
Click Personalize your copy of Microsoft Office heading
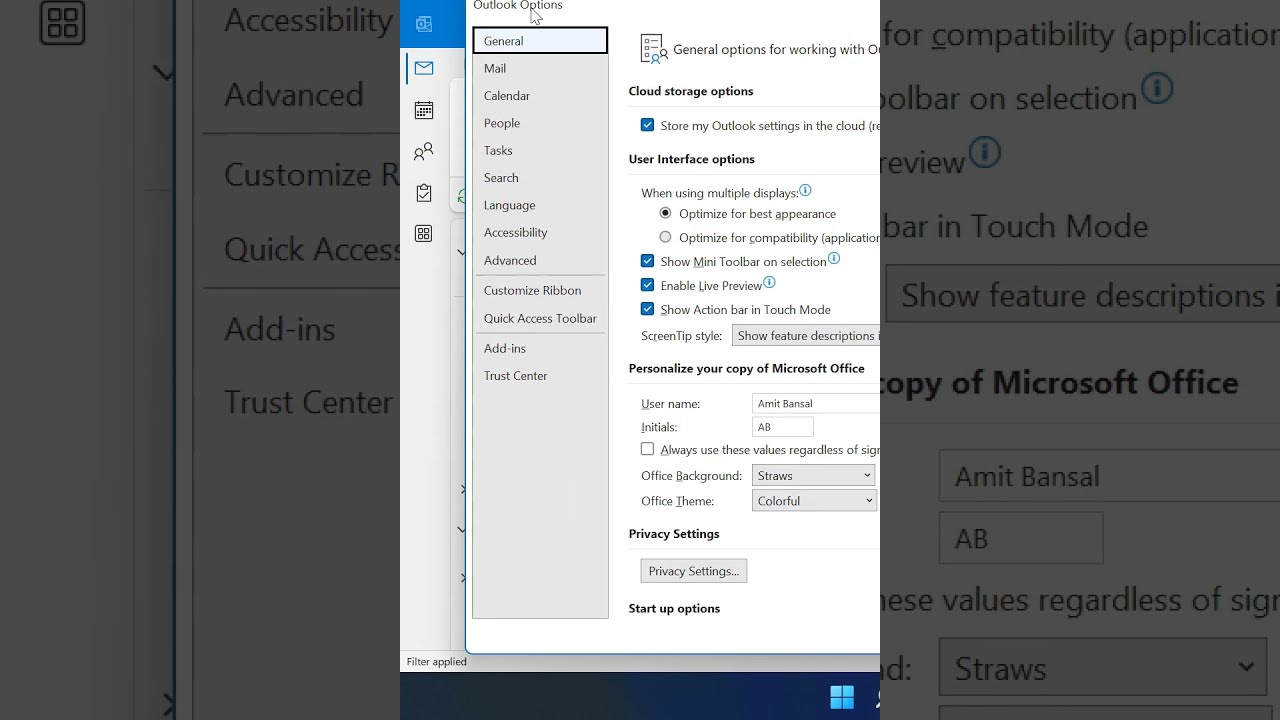click(x=747, y=368)
